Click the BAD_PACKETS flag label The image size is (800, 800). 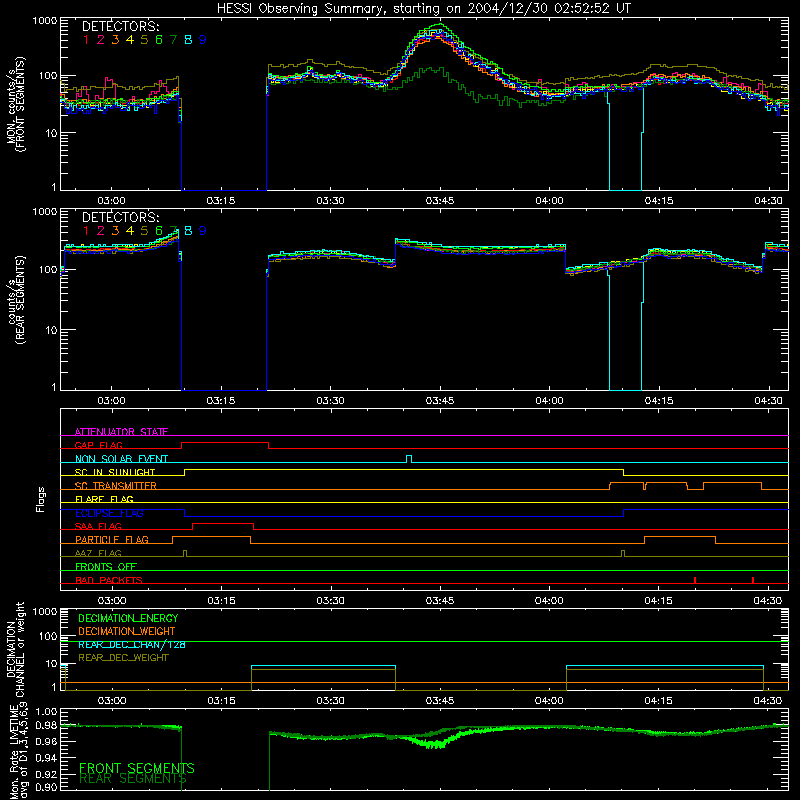coord(109,580)
